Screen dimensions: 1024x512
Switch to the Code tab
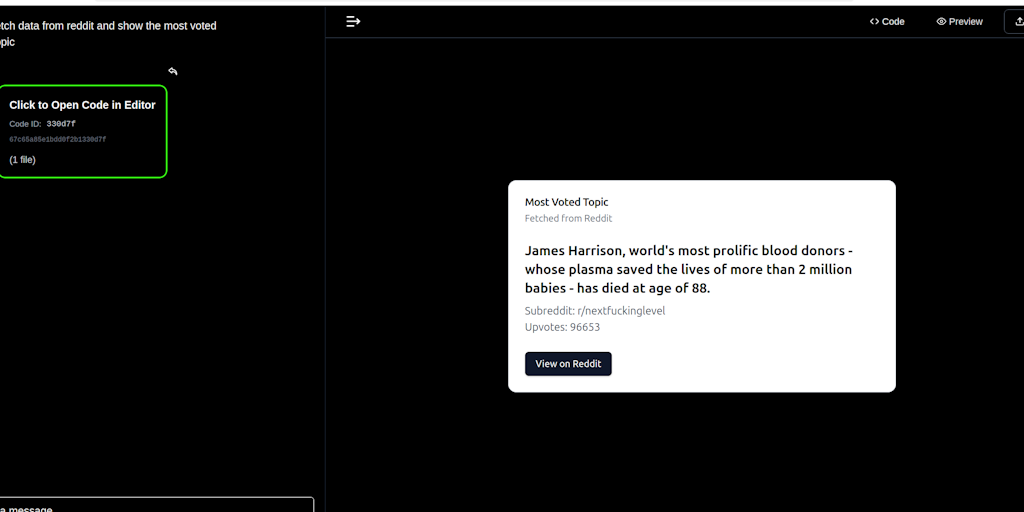tap(887, 22)
